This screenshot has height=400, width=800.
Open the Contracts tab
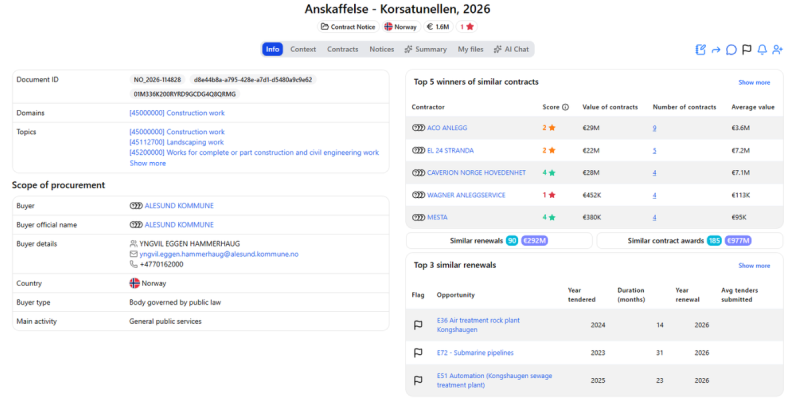pyautogui.click(x=342, y=49)
